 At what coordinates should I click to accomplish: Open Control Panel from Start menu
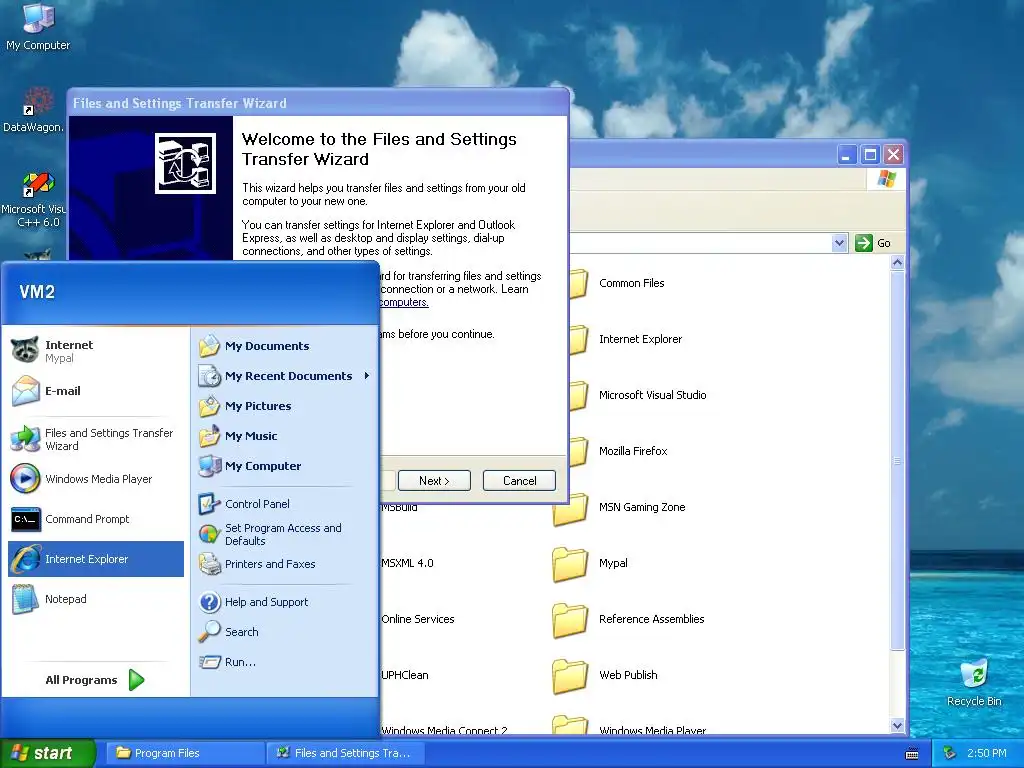click(285, 504)
